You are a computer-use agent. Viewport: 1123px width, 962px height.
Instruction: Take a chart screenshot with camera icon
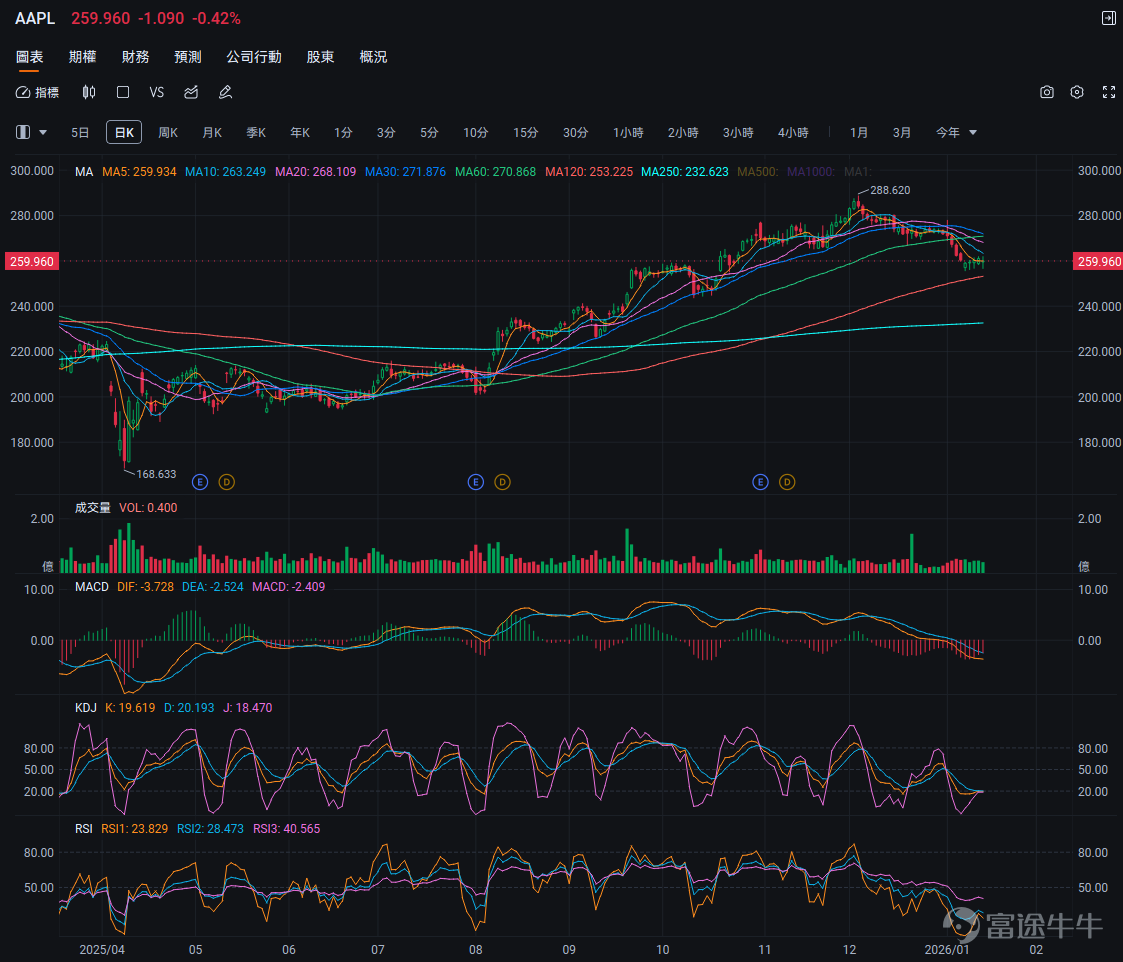click(1047, 92)
